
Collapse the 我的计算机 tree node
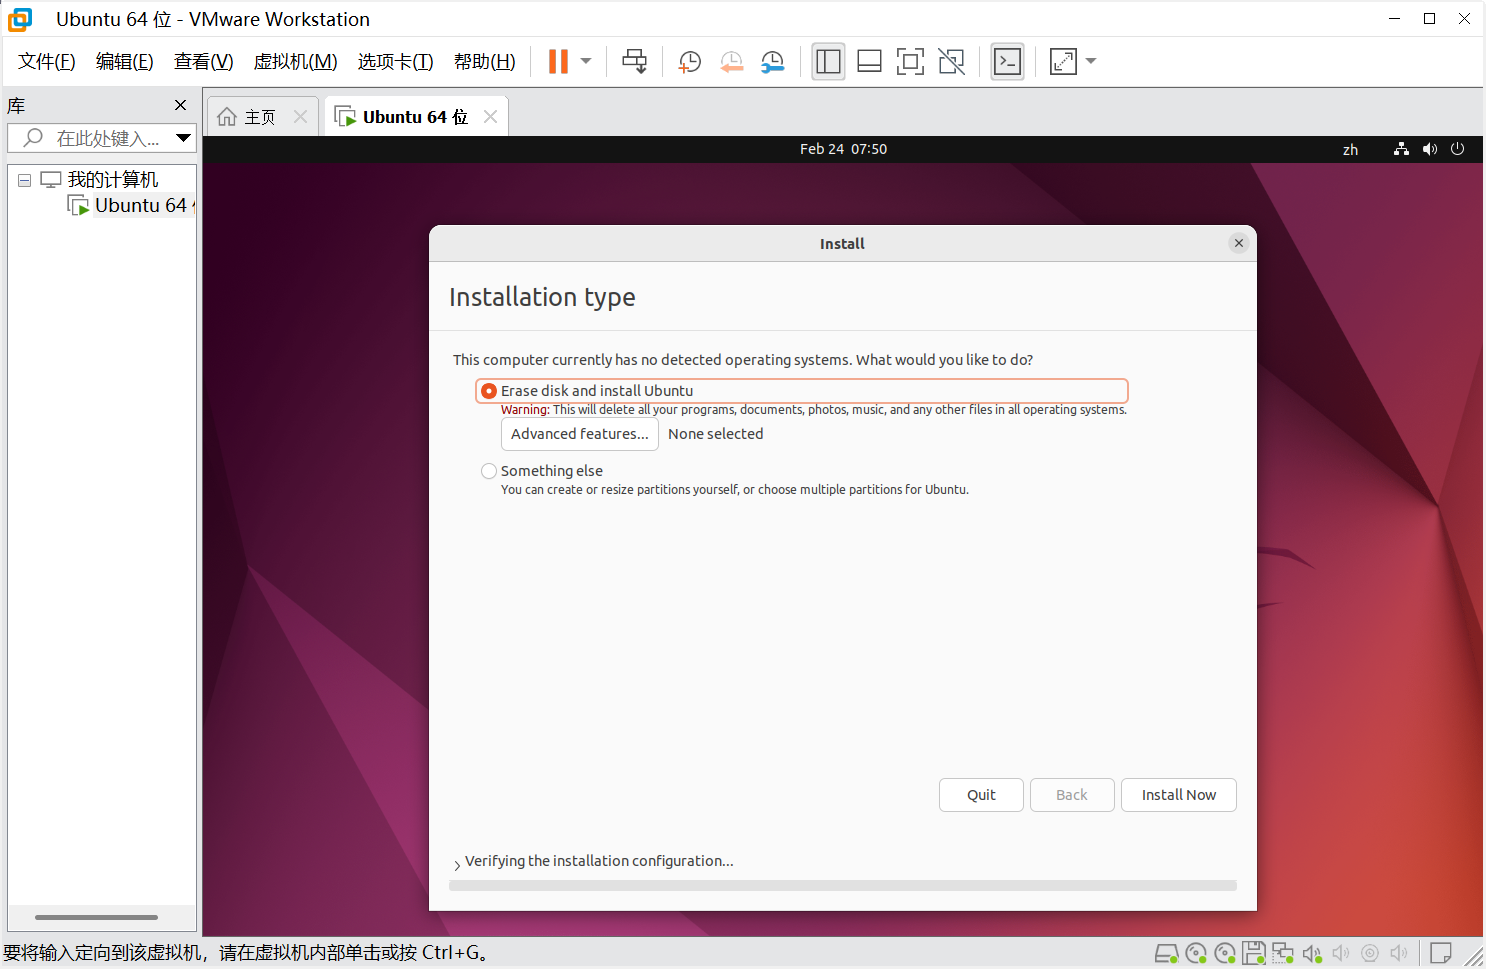coord(24,181)
